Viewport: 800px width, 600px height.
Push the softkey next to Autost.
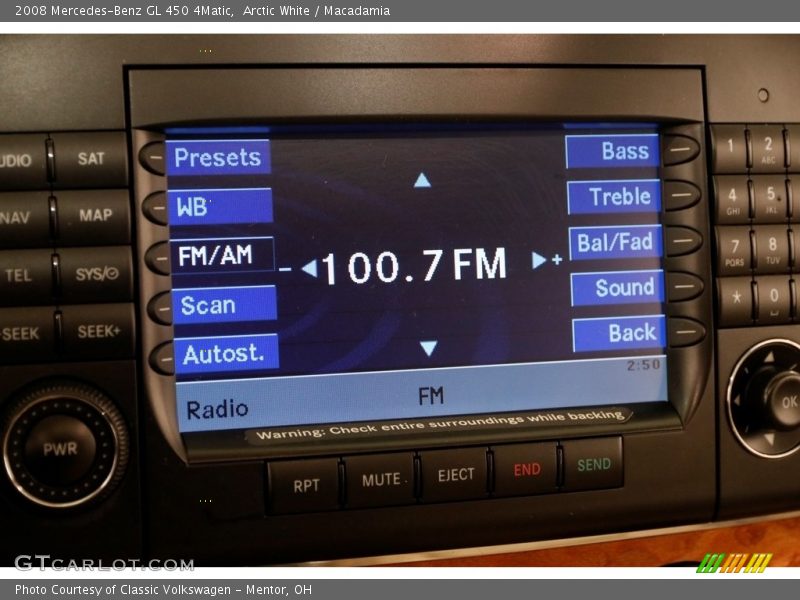click(x=163, y=358)
